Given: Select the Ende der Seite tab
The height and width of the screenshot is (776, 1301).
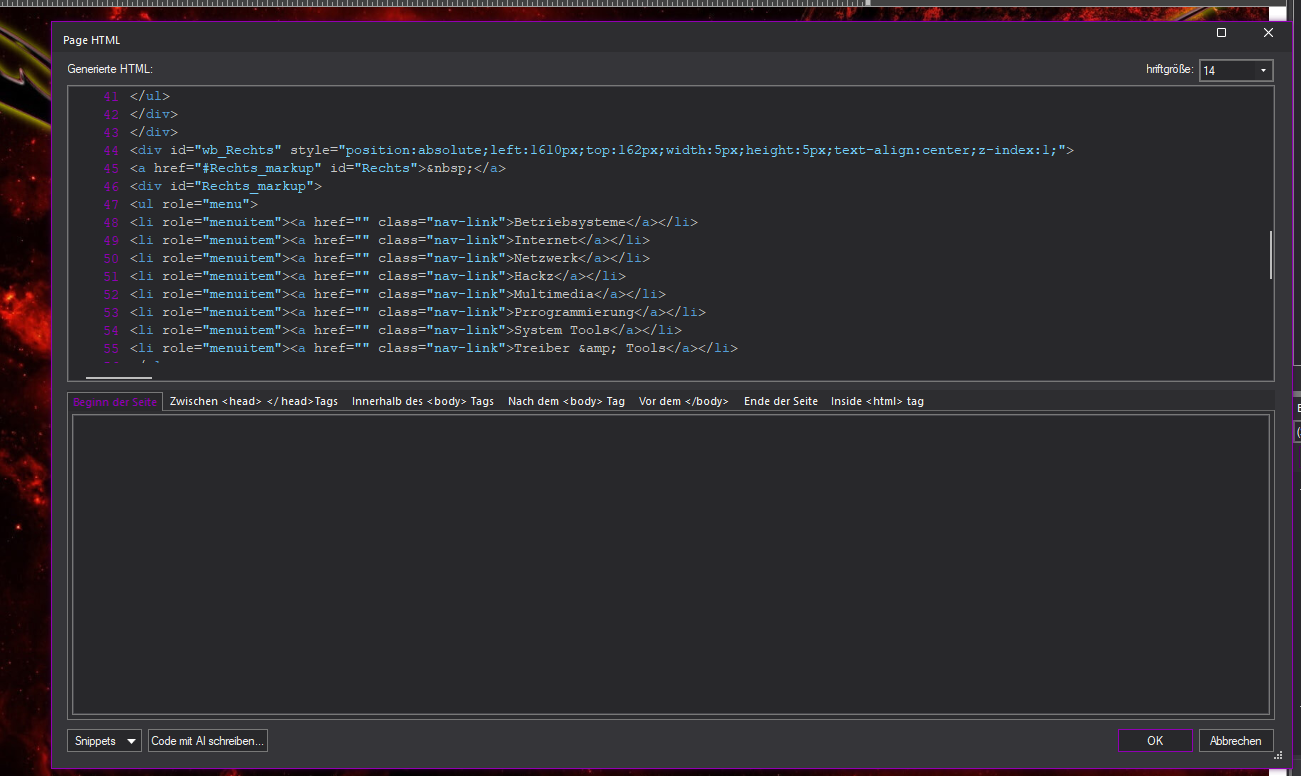Looking at the screenshot, I should (x=781, y=401).
